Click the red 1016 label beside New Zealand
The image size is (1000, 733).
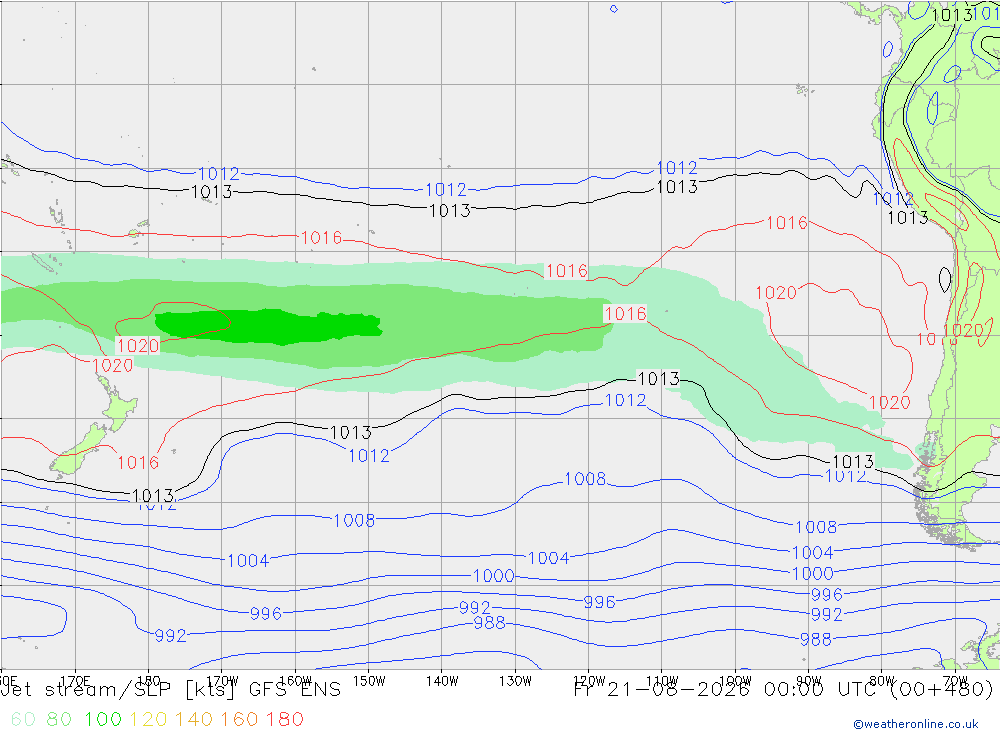point(138,463)
